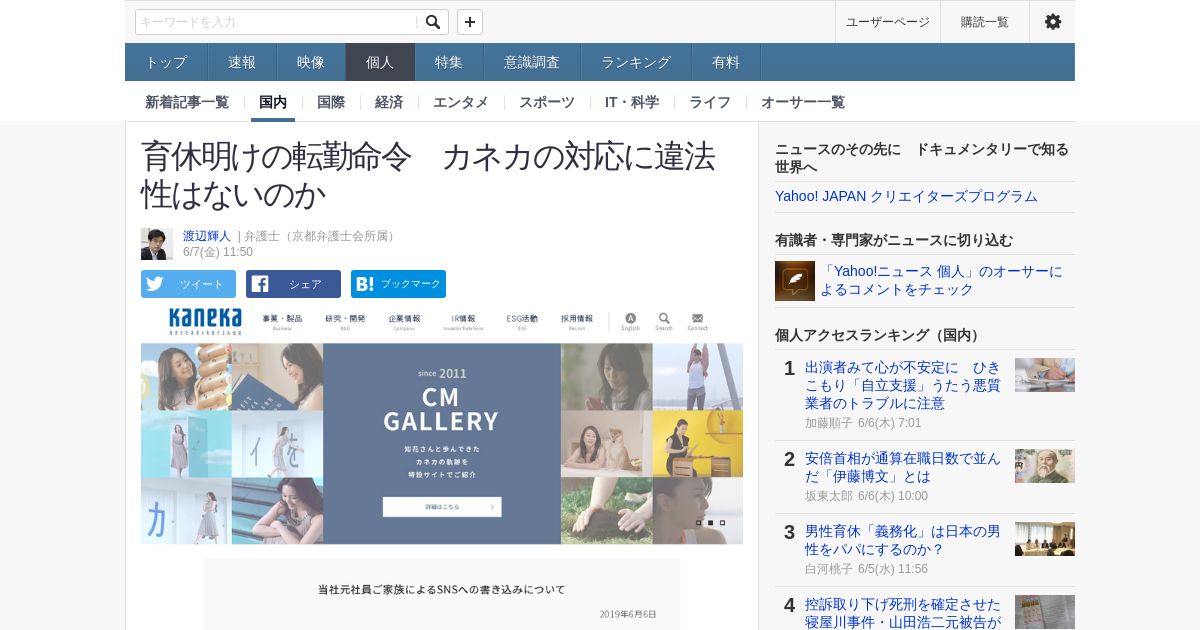Click 有識者・専門家がニュースに切り込む heading
This screenshot has height=630, width=1200.
pos(894,240)
